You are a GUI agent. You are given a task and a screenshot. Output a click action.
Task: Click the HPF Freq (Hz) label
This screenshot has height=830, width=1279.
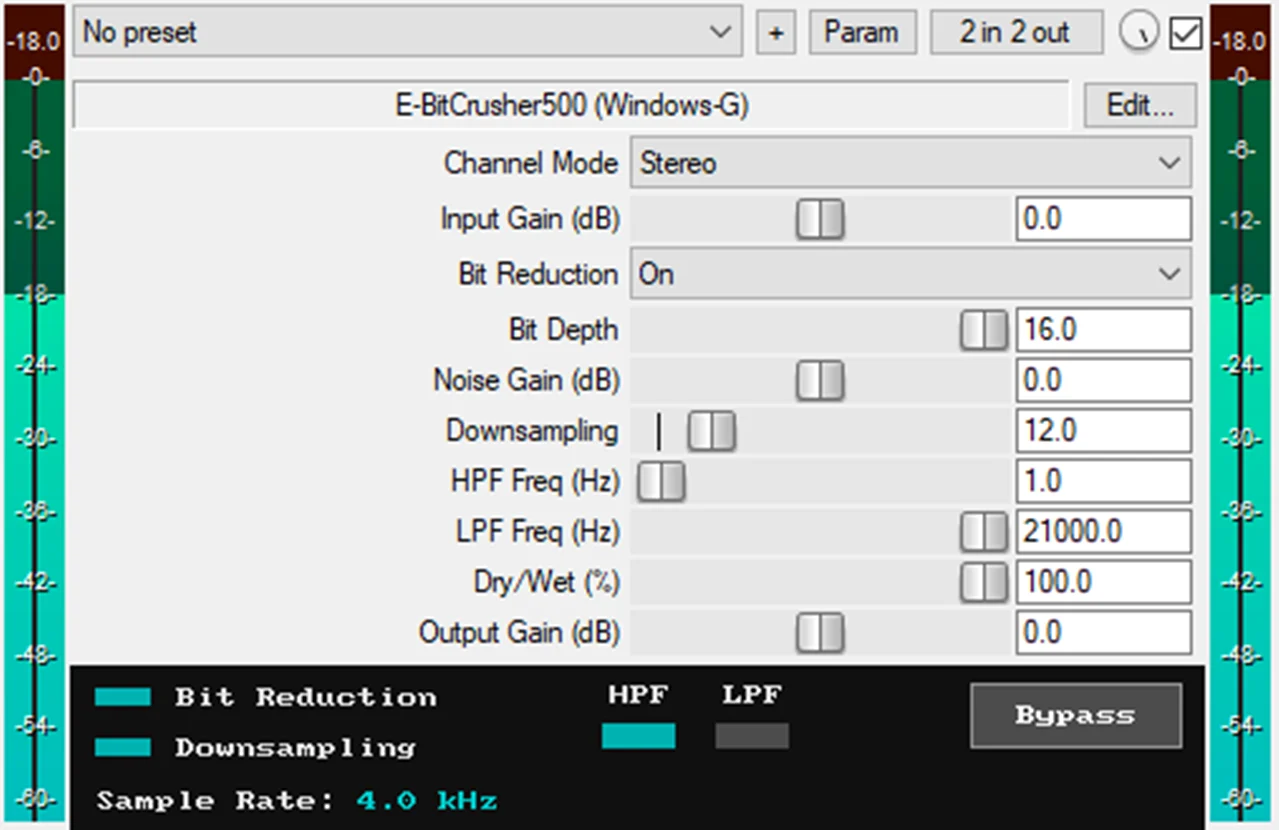[535, 482]
